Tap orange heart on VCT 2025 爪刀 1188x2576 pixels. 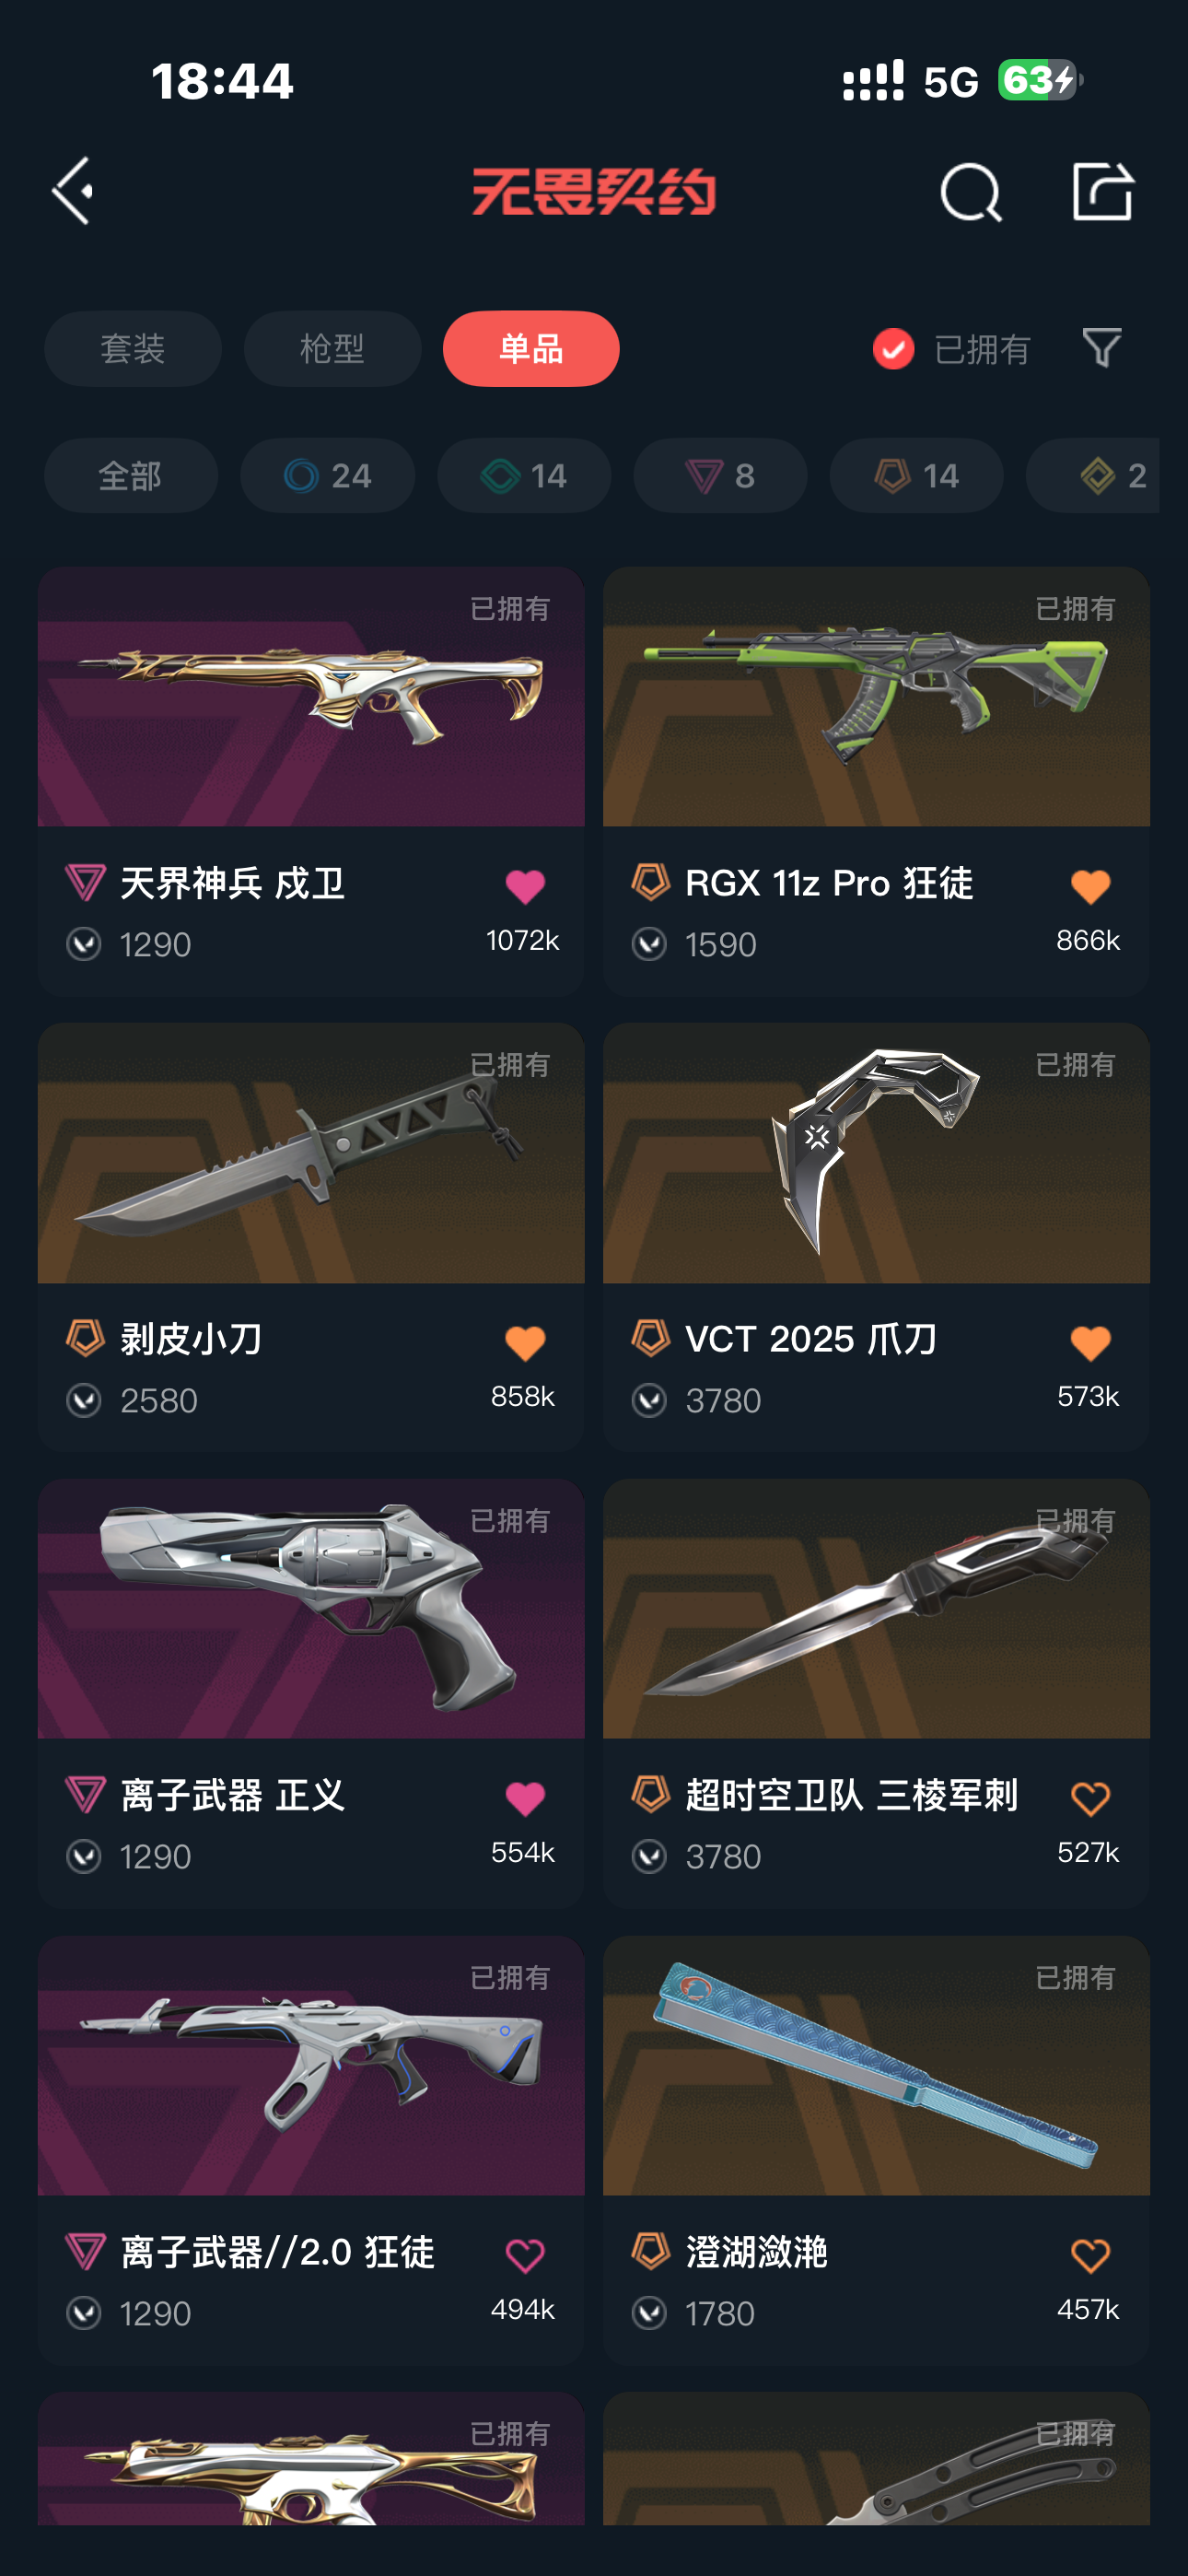[1090, 1343]
